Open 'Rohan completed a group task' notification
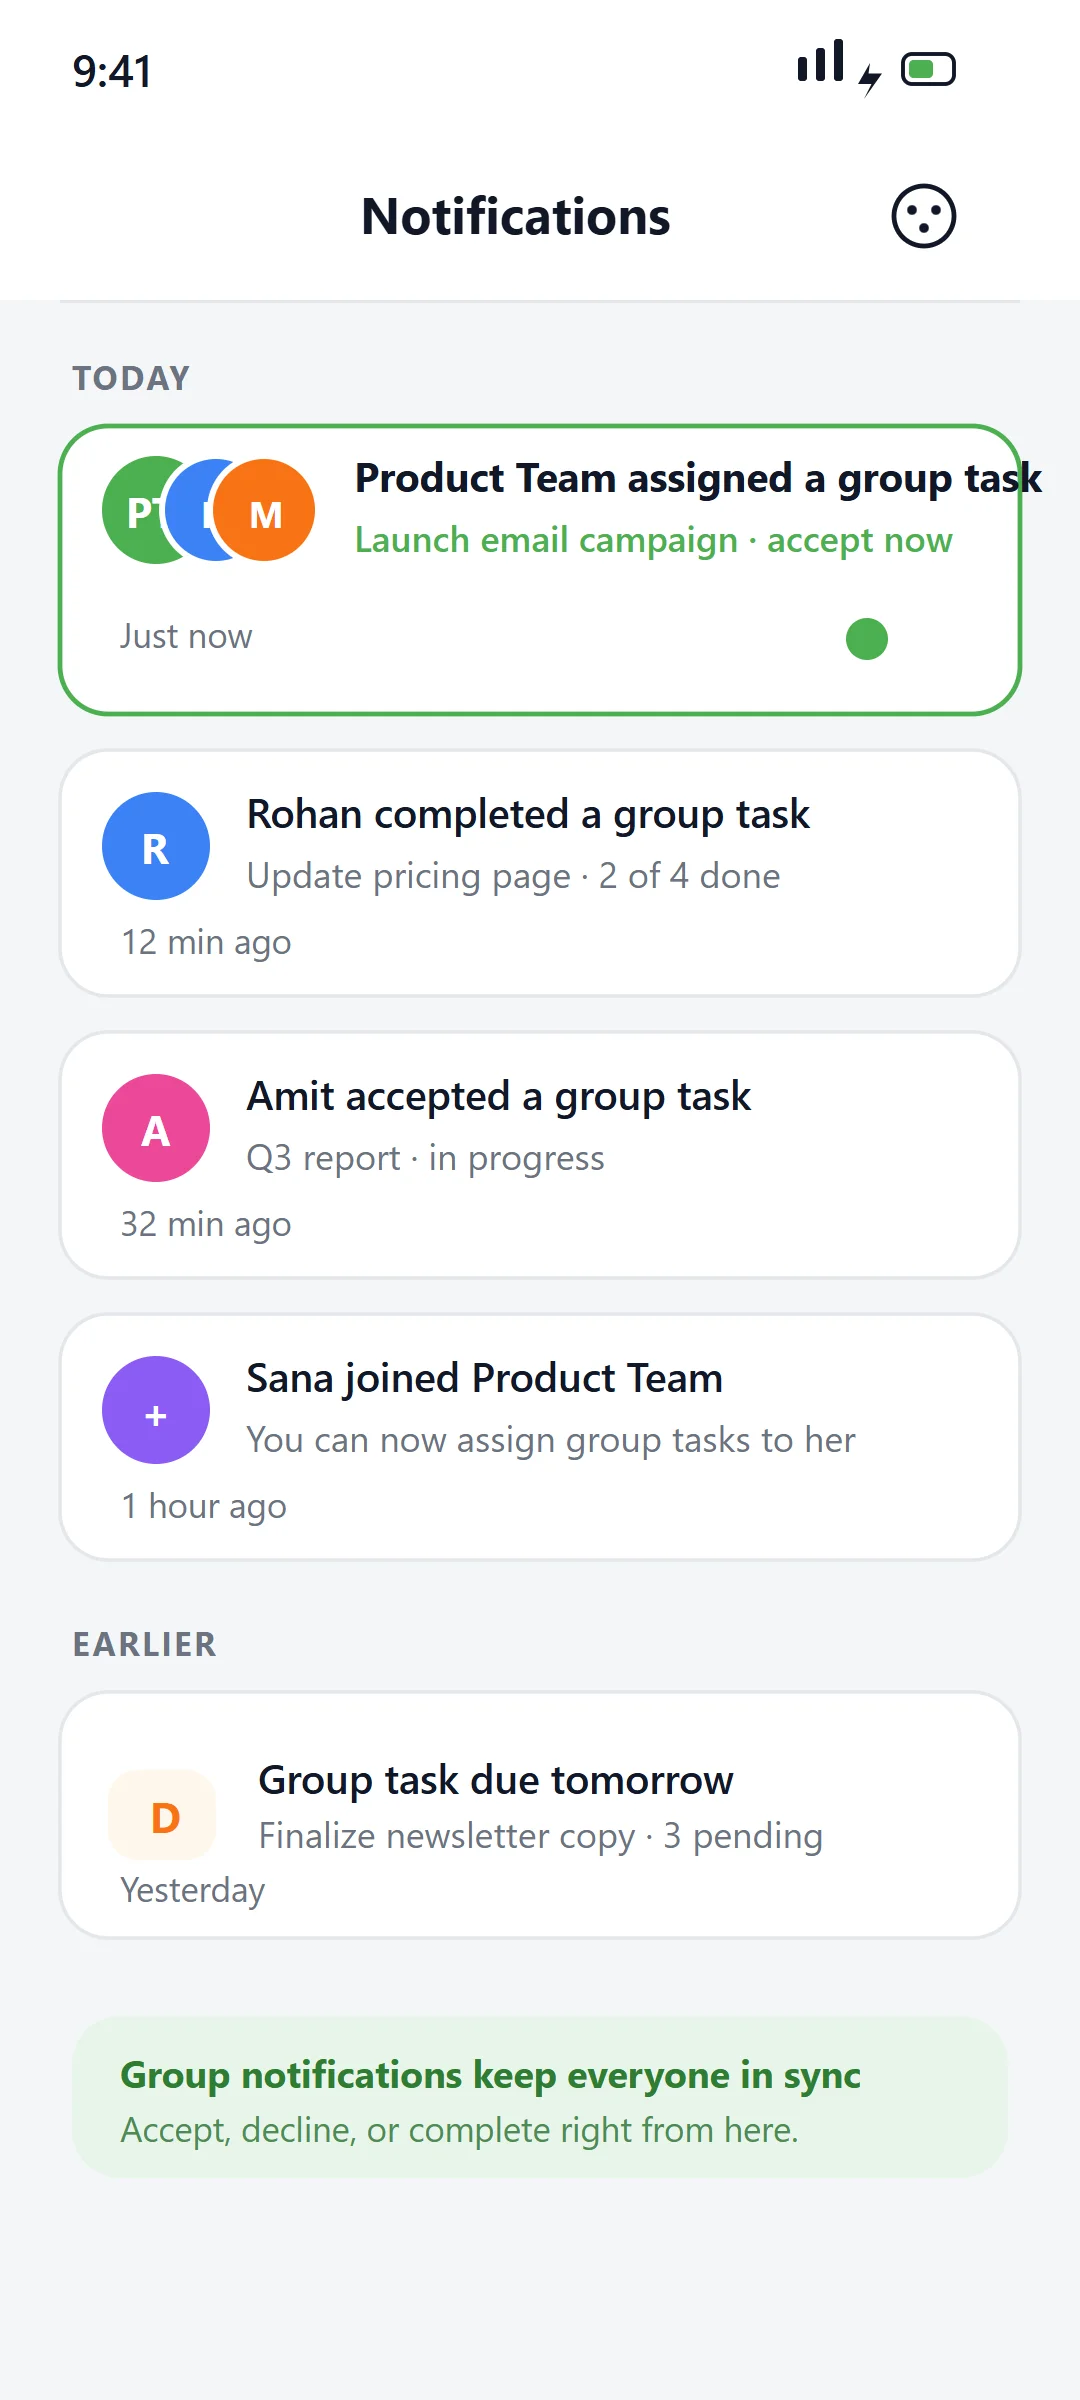 point(540,873)
